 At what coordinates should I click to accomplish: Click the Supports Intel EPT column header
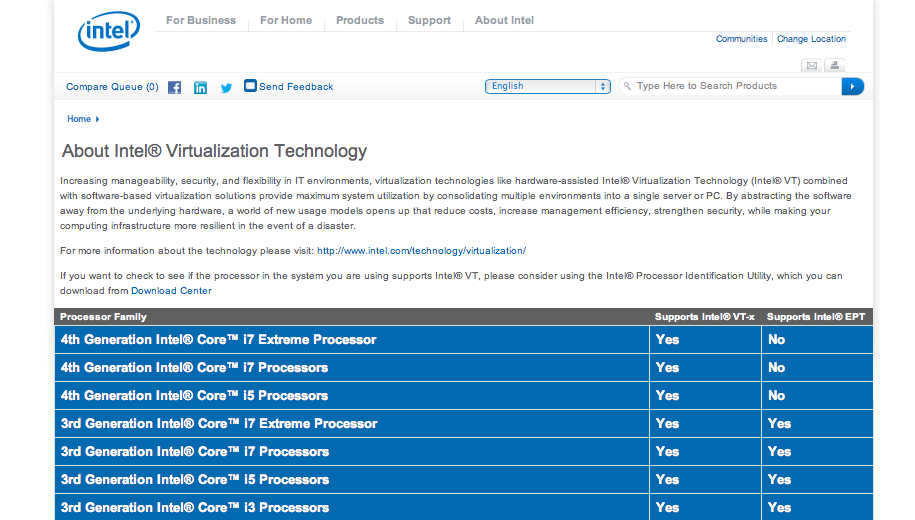point(816,317)
